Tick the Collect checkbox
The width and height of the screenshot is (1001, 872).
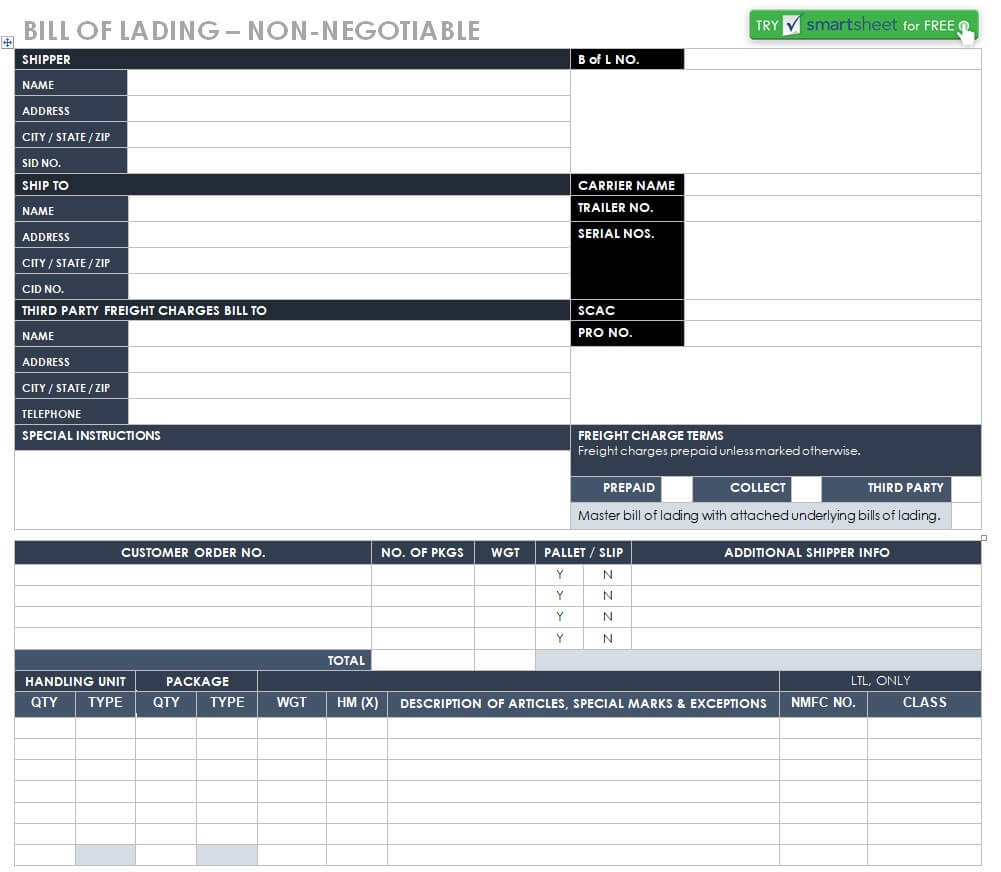(806, 489)
